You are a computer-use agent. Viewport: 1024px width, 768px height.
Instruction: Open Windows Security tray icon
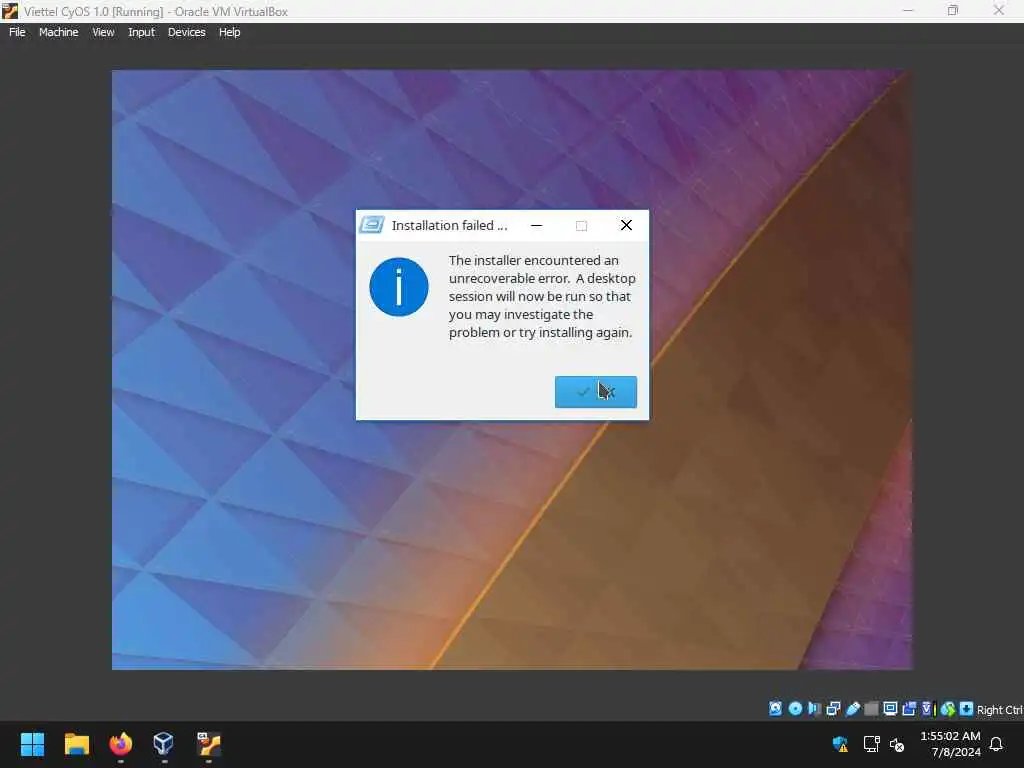click(840, 744)
